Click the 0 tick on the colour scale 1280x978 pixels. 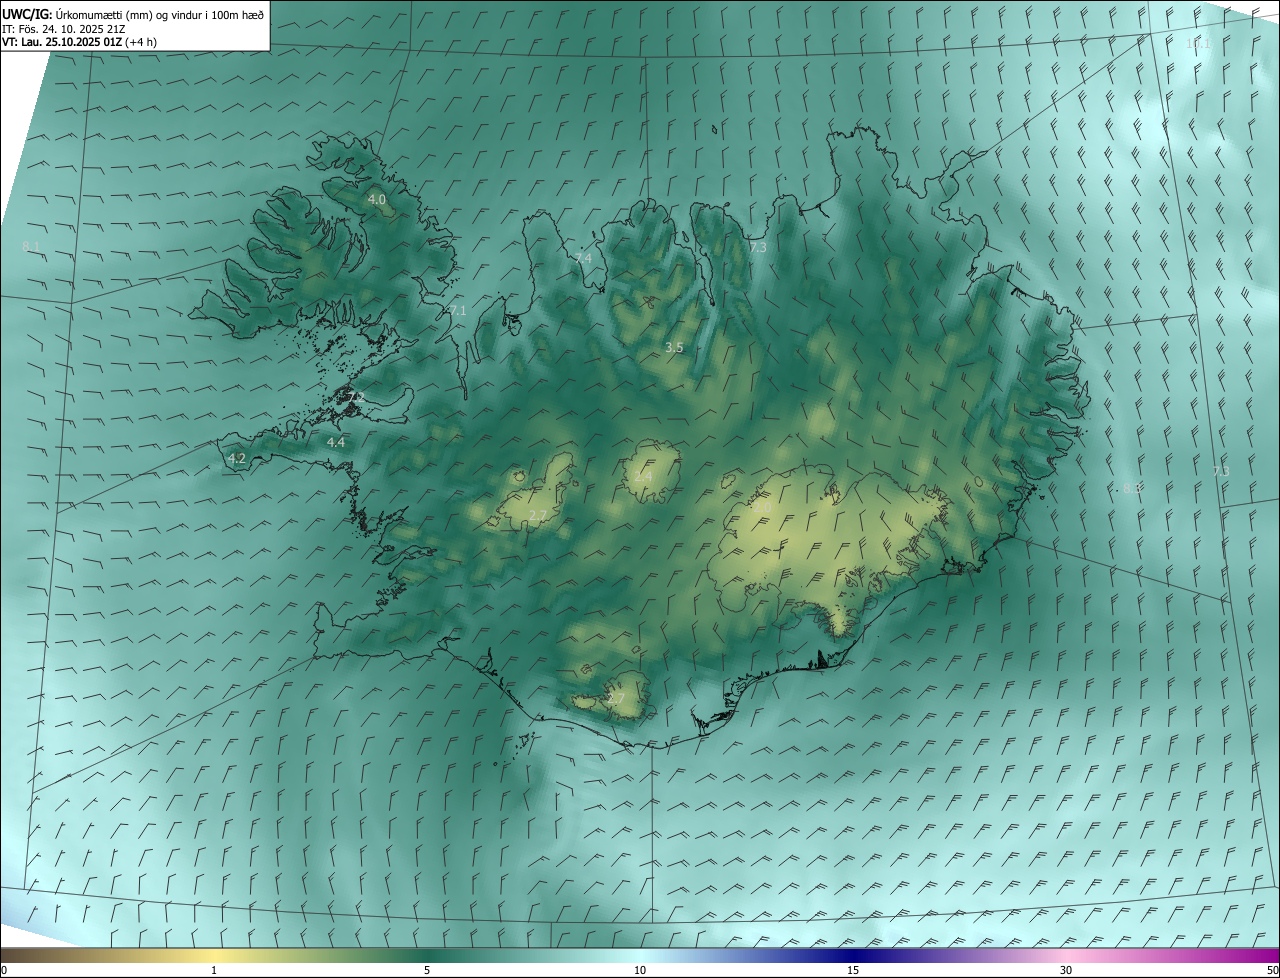click(4, 970)
